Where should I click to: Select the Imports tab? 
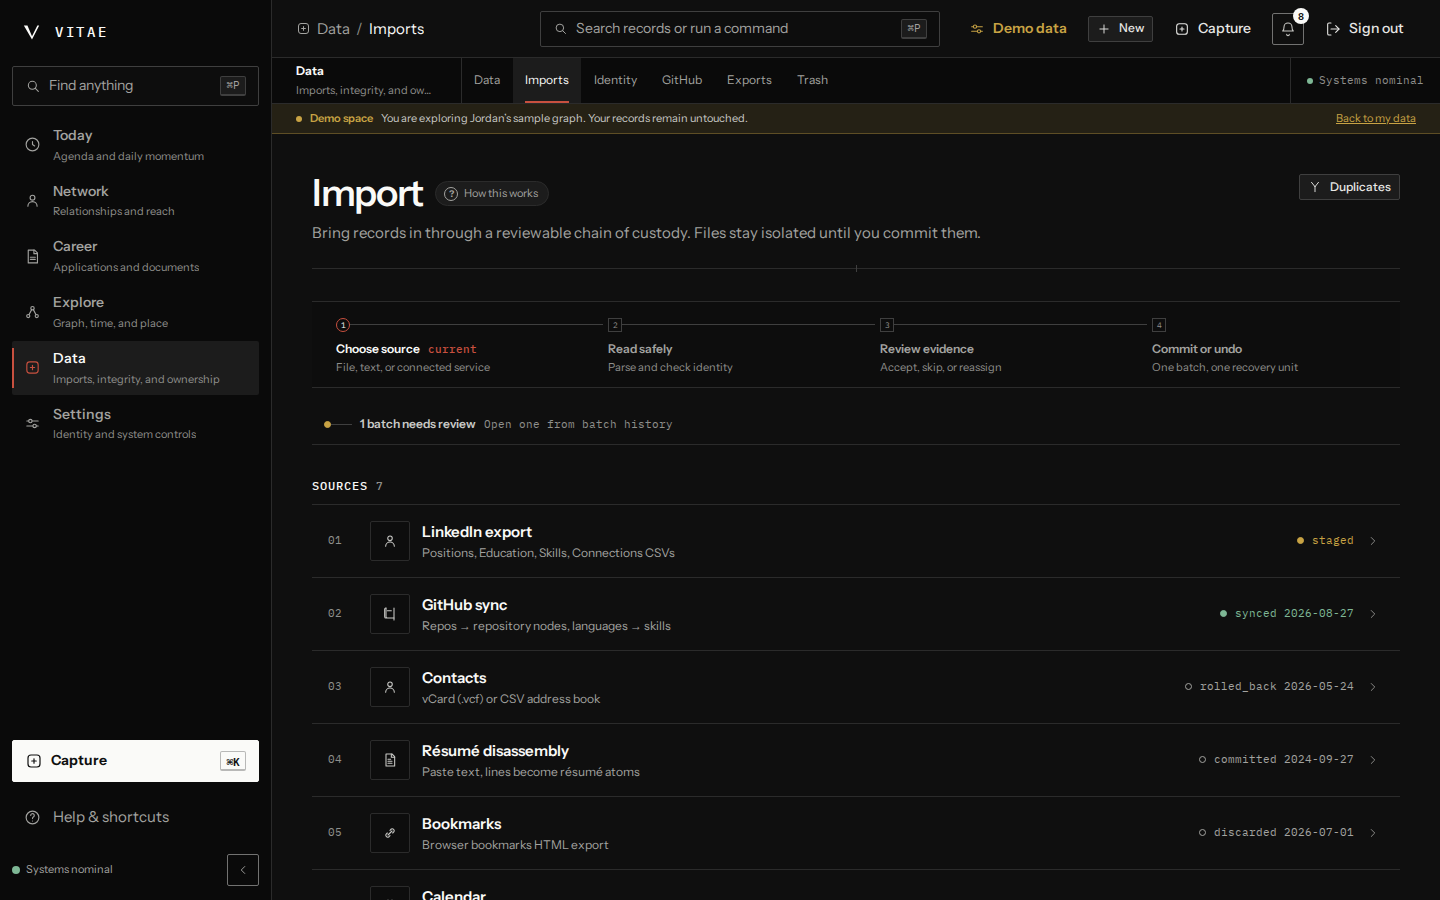click(547, 80)
